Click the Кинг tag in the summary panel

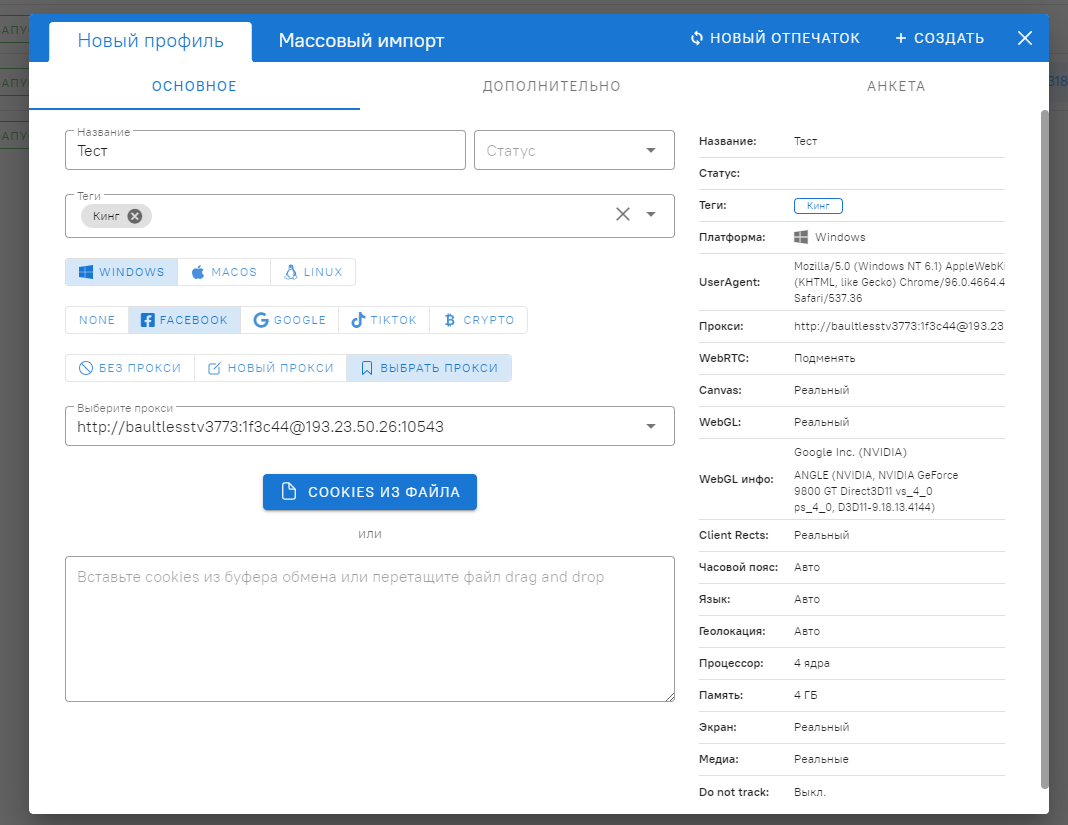(818, 206)
